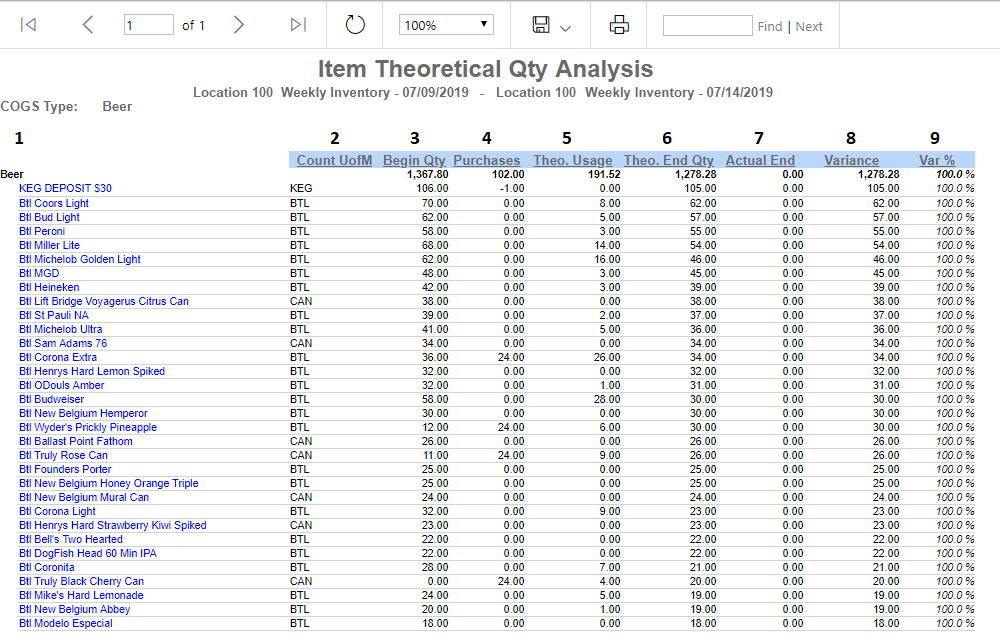Open the Btl MGD item

[x=39, y=273]
